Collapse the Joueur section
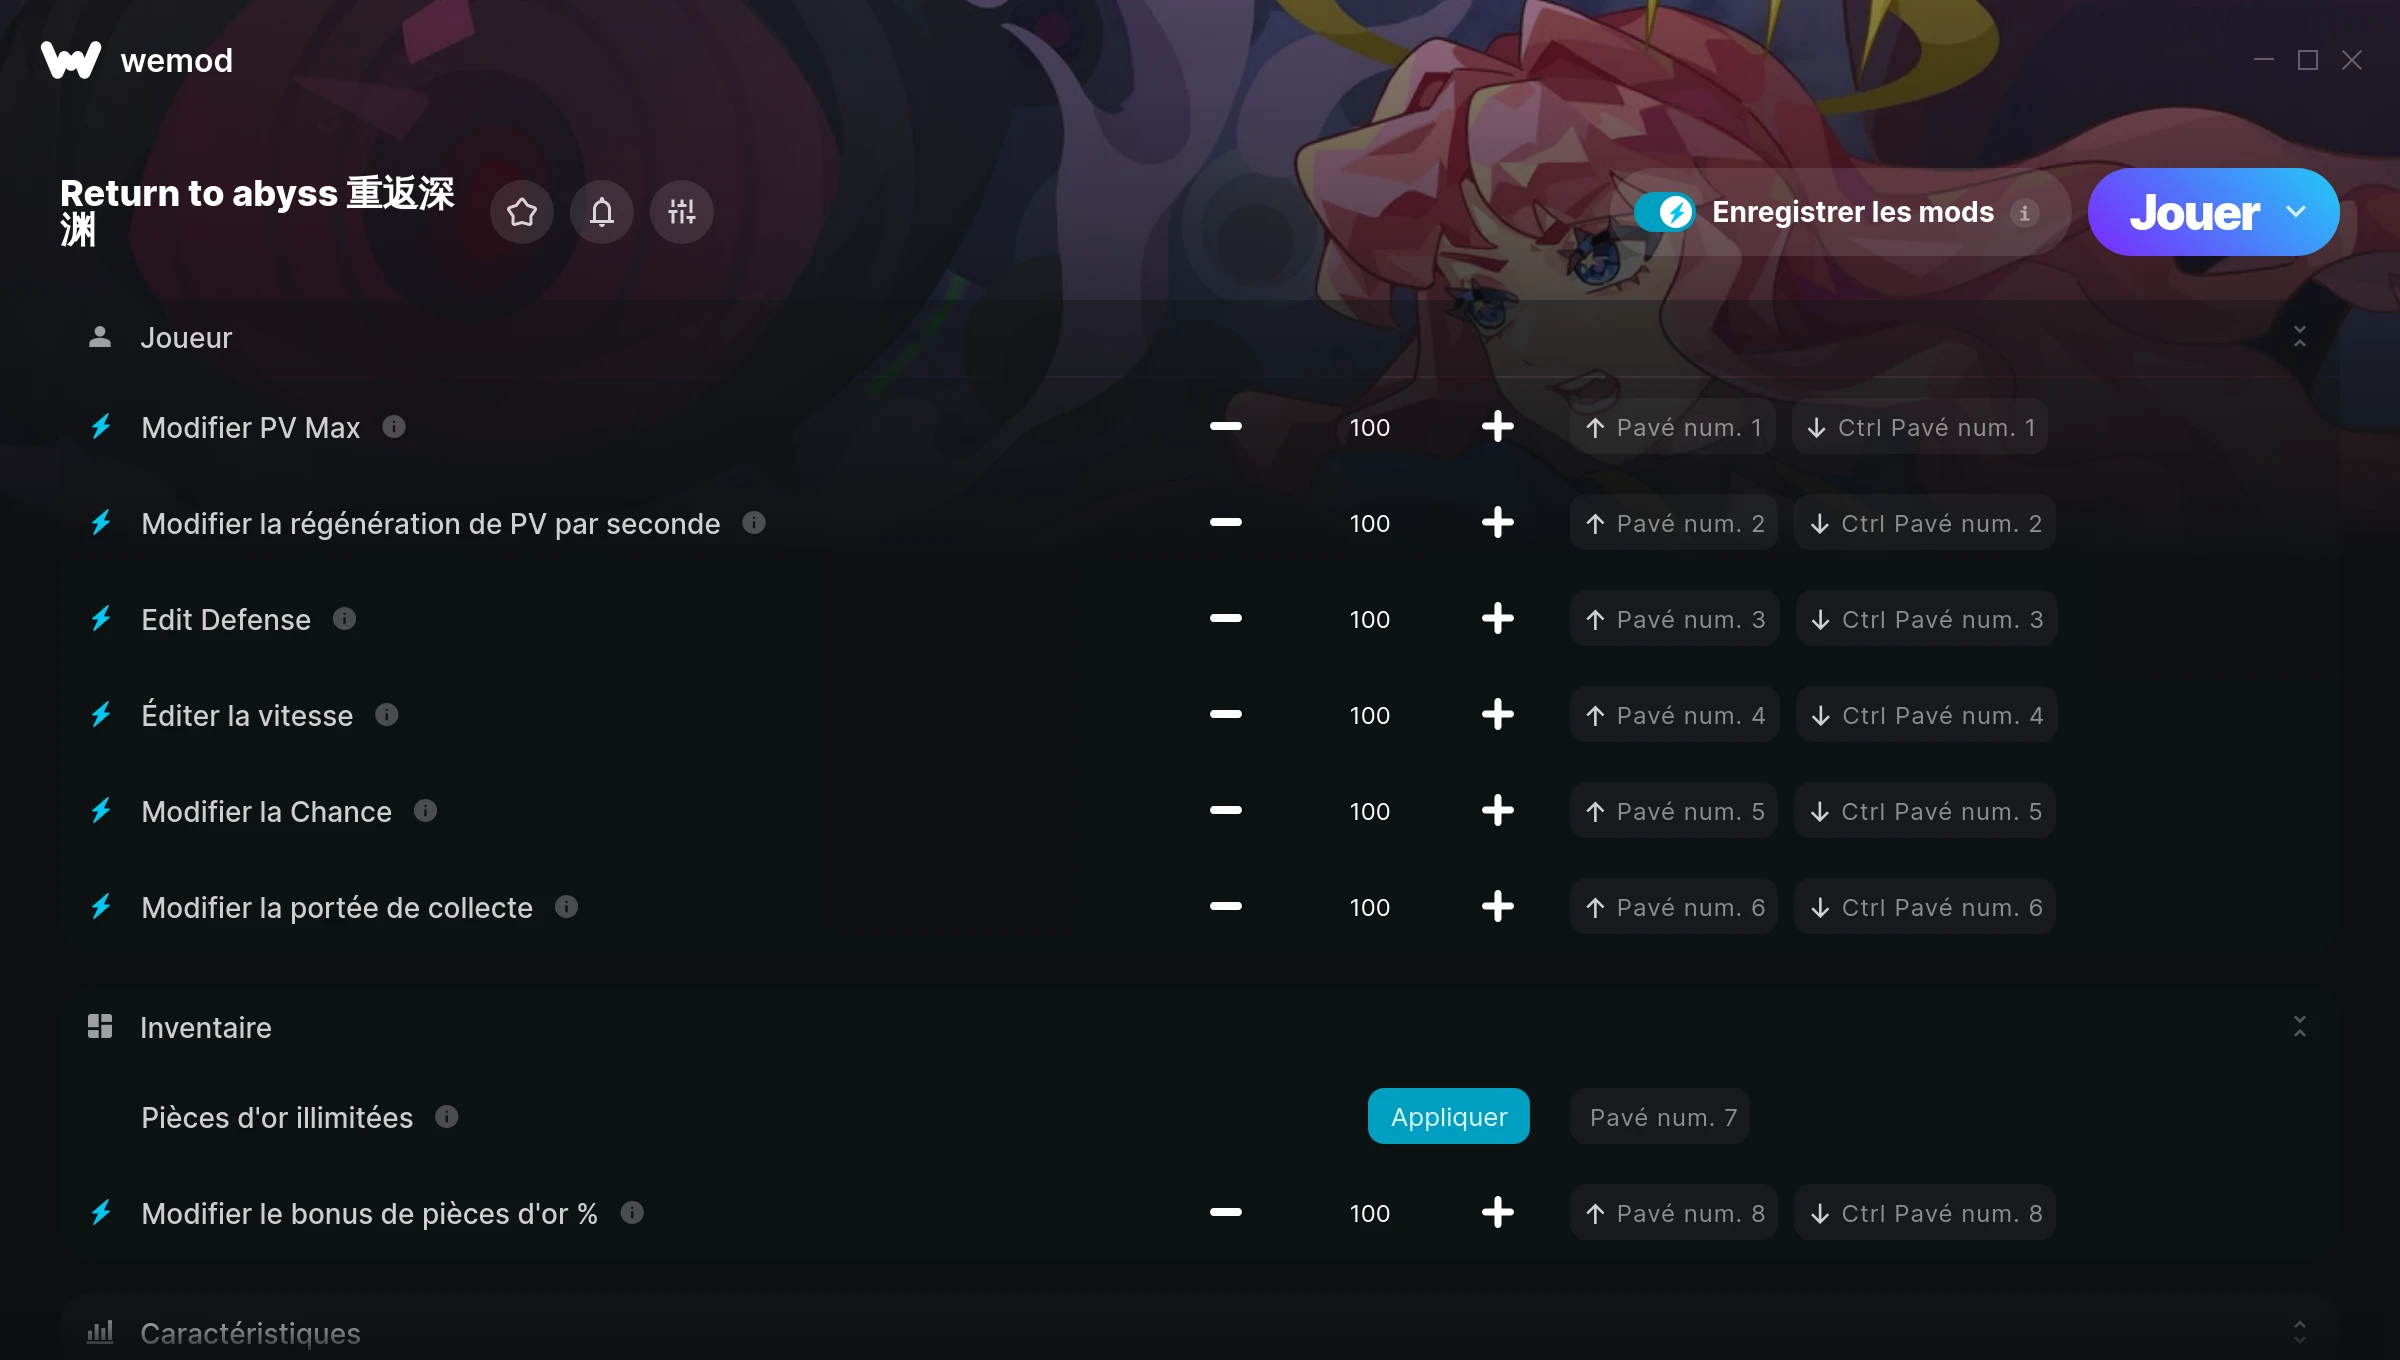Image resolution: width=2400 pixels, height=1360 pixels. pyautogui.click(x=2300, y=337)
